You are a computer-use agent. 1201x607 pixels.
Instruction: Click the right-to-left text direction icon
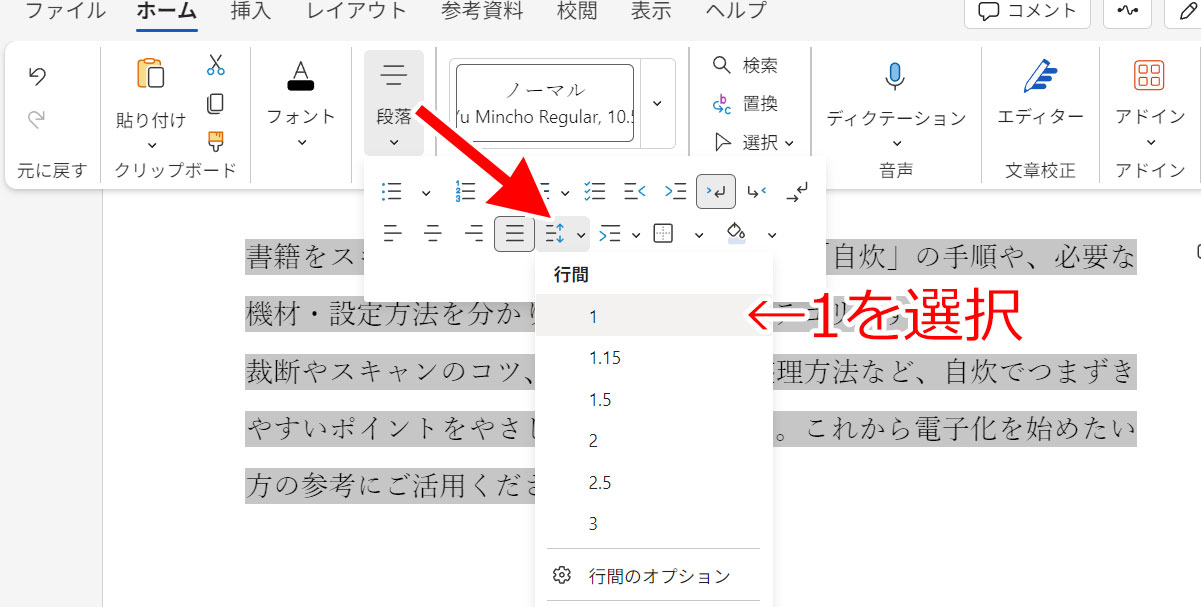pyautogui.click(x=757, y=191)
